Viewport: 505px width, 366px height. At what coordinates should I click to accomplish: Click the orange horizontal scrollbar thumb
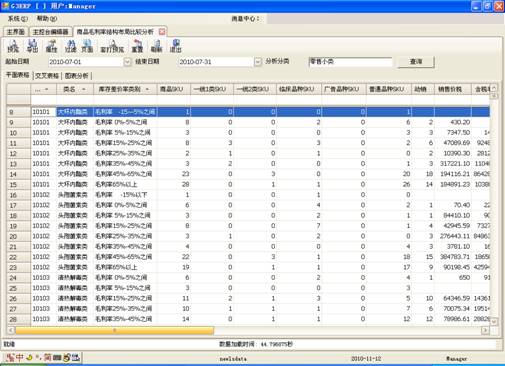click(114, 330)
